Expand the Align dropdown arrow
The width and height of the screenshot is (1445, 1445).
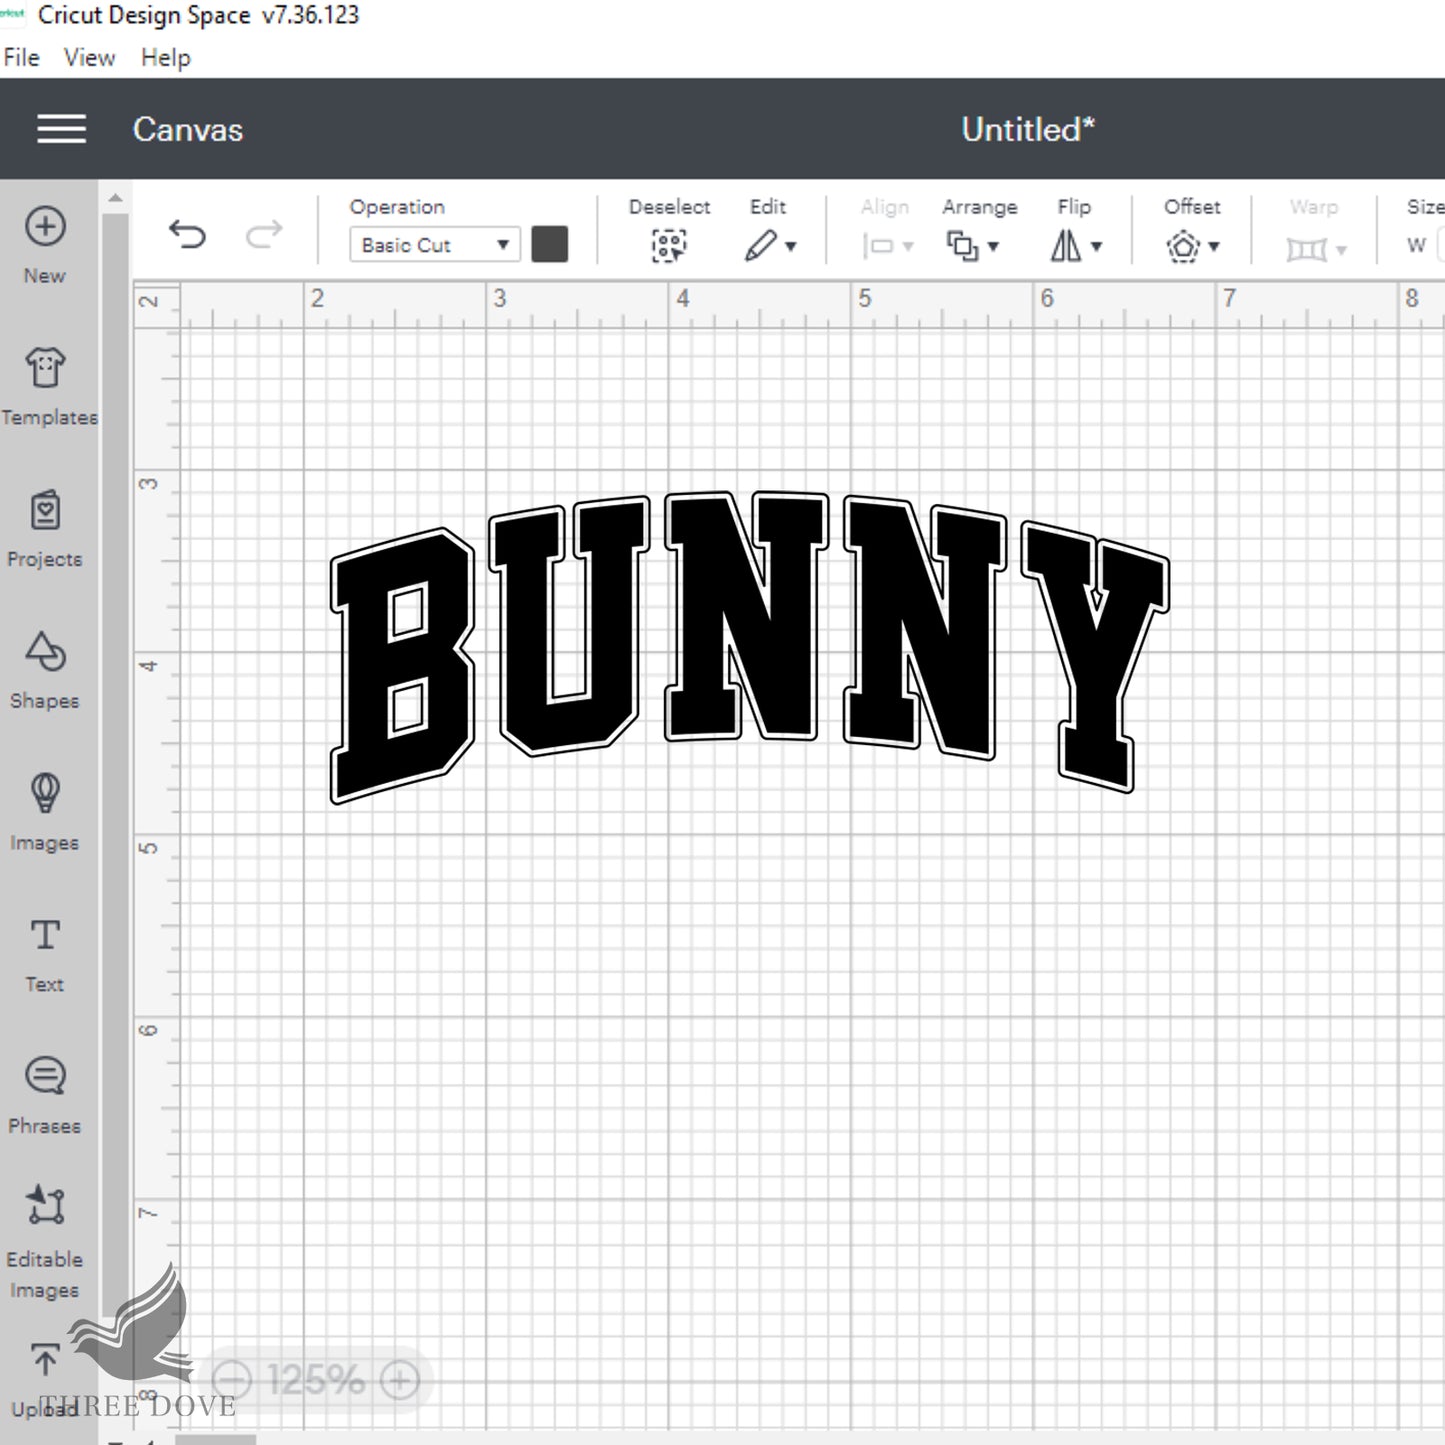[x=908, y=247]
